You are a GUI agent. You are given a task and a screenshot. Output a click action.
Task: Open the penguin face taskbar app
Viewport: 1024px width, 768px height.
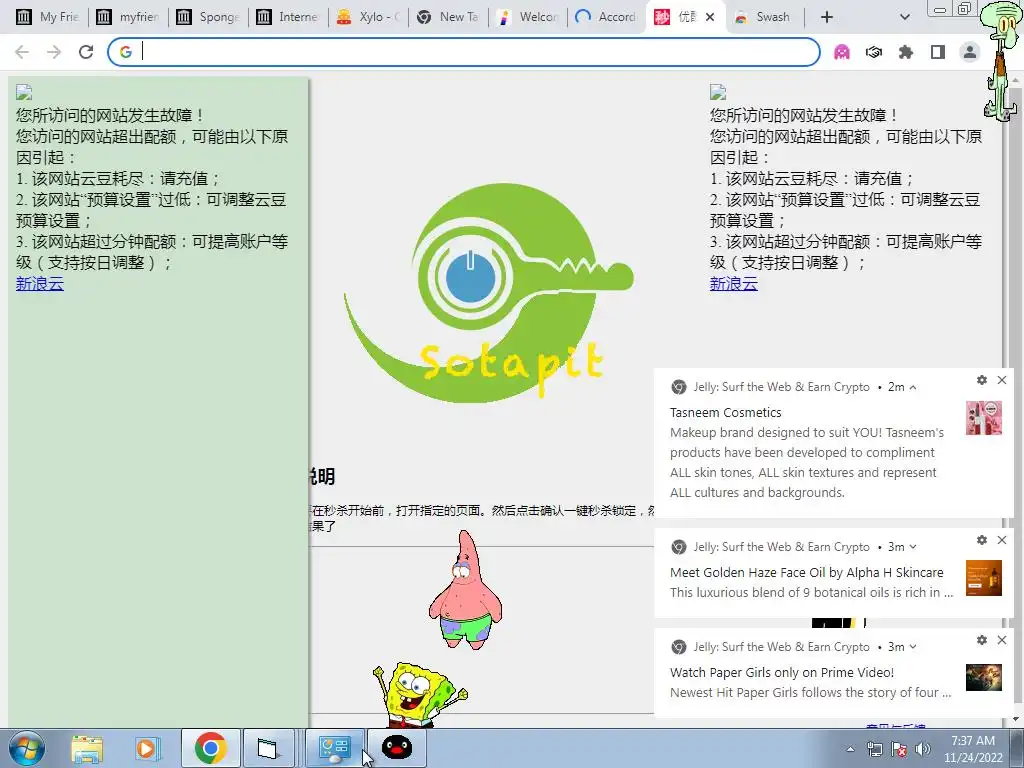(x=396, y=748)
